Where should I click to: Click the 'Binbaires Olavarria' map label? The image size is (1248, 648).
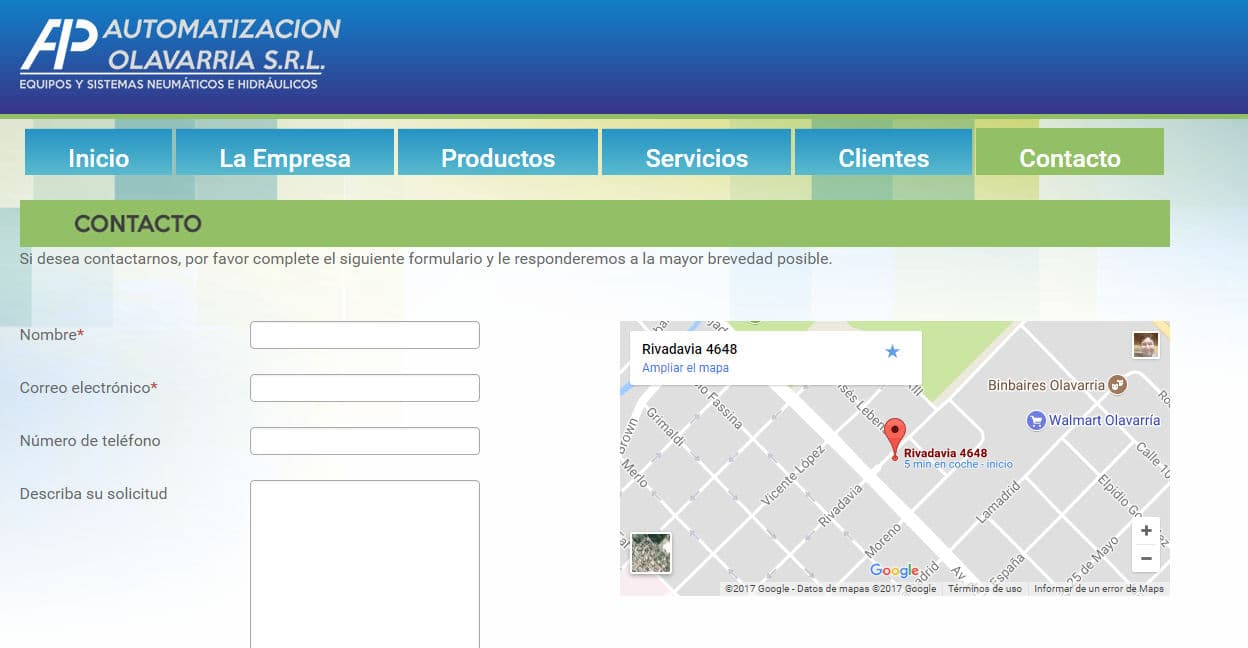[1046, 385]
